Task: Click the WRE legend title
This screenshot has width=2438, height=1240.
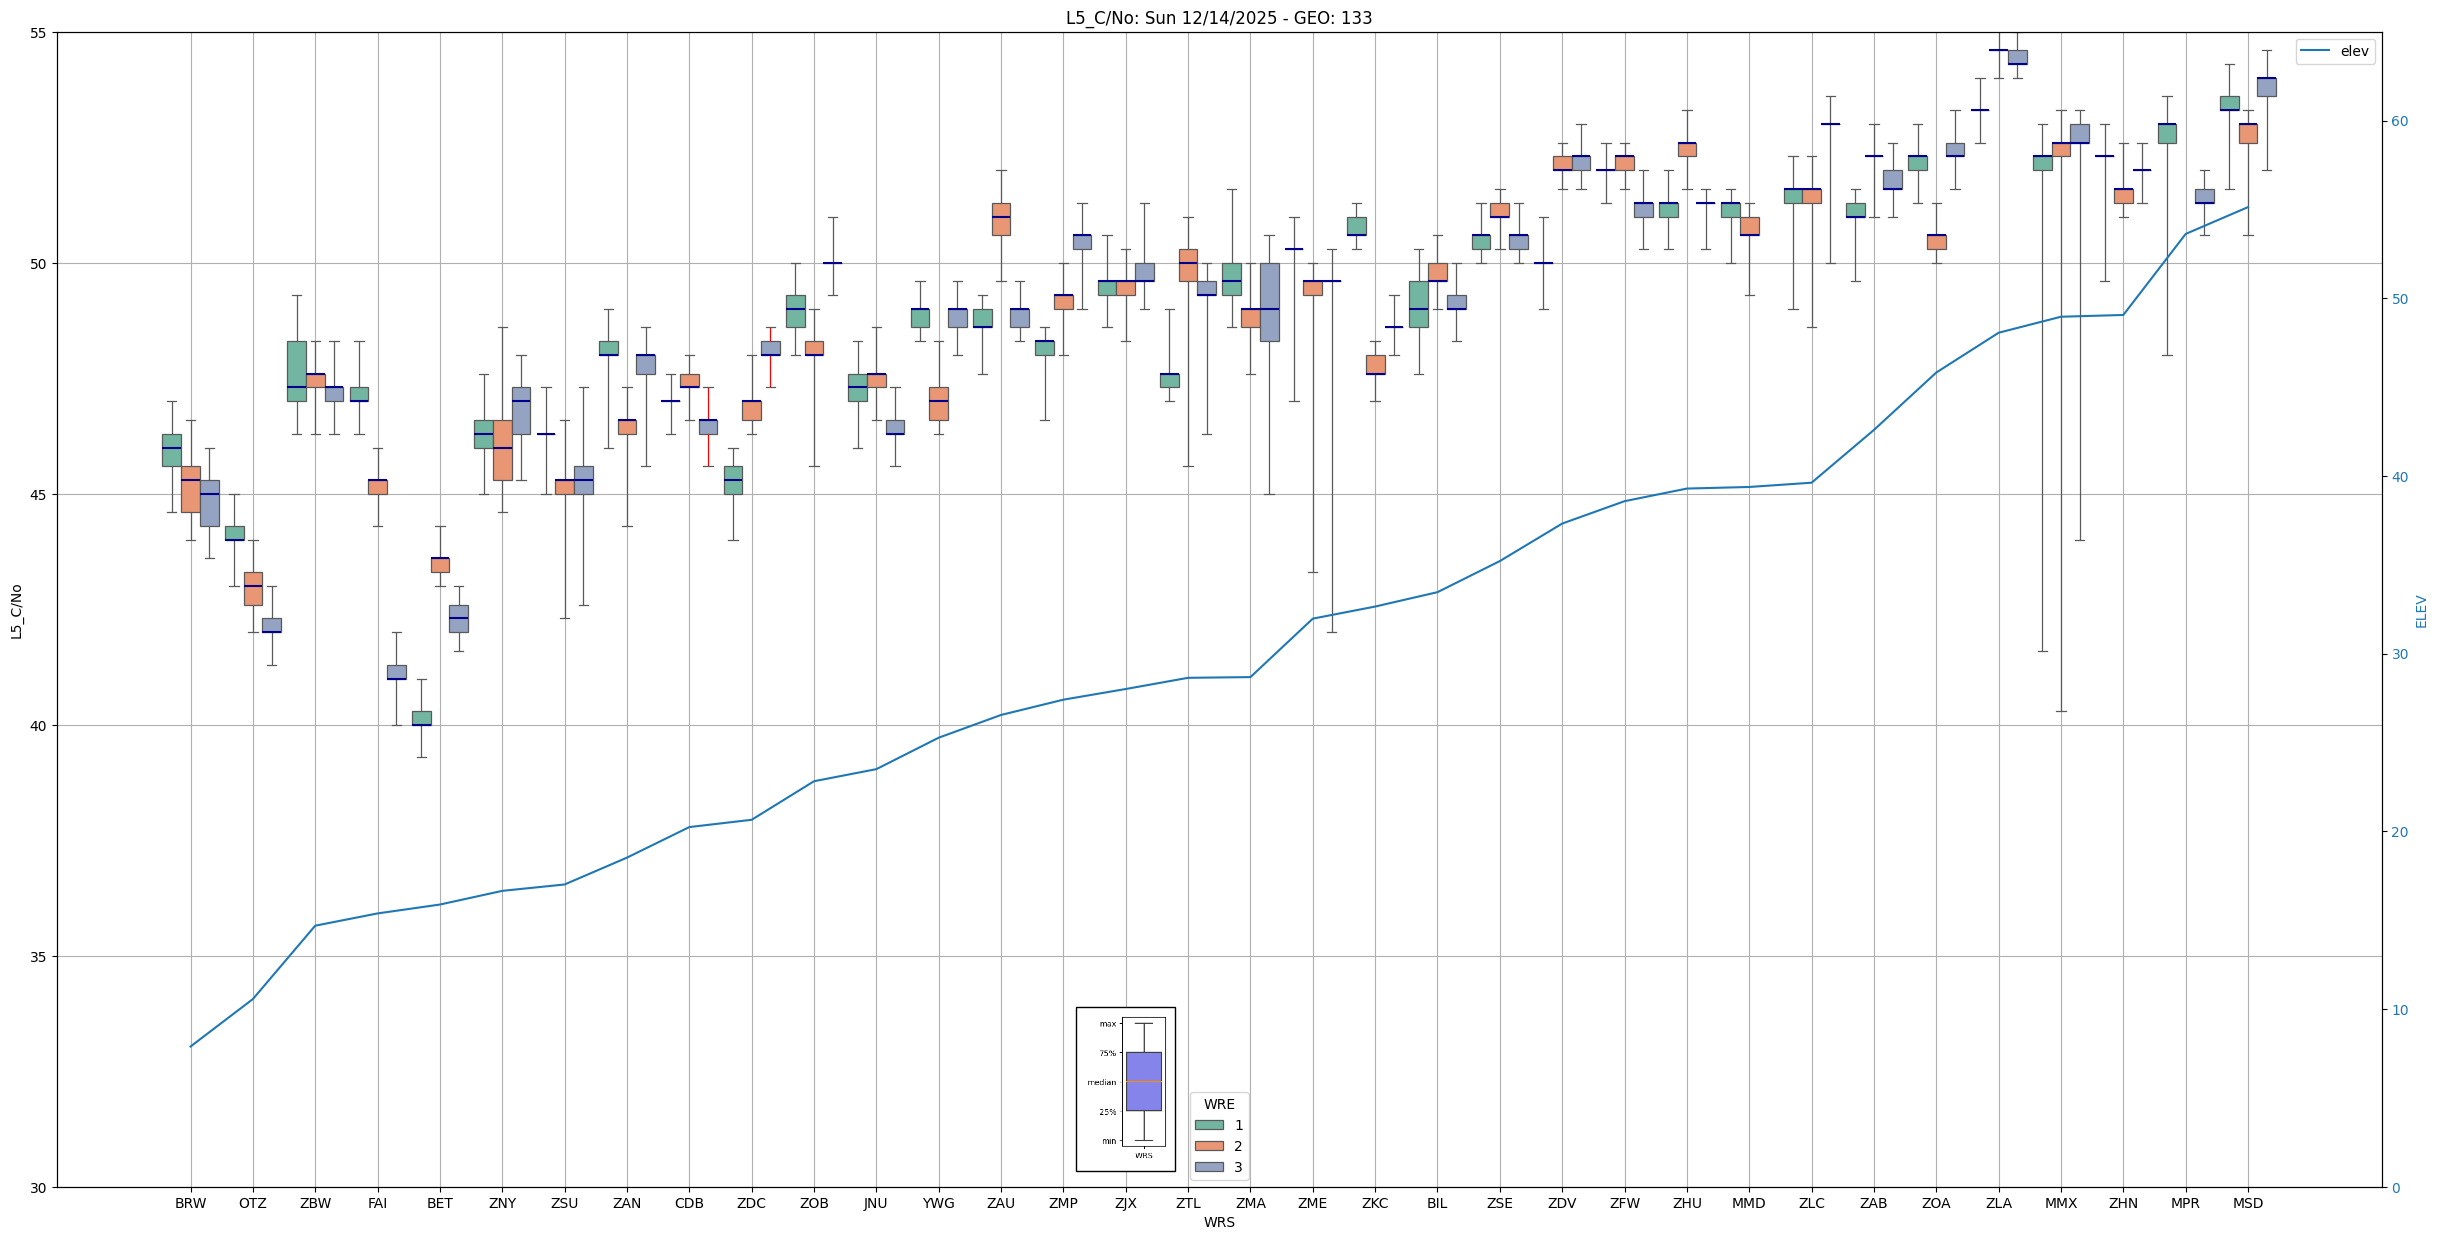Action: point(1218,1104)
